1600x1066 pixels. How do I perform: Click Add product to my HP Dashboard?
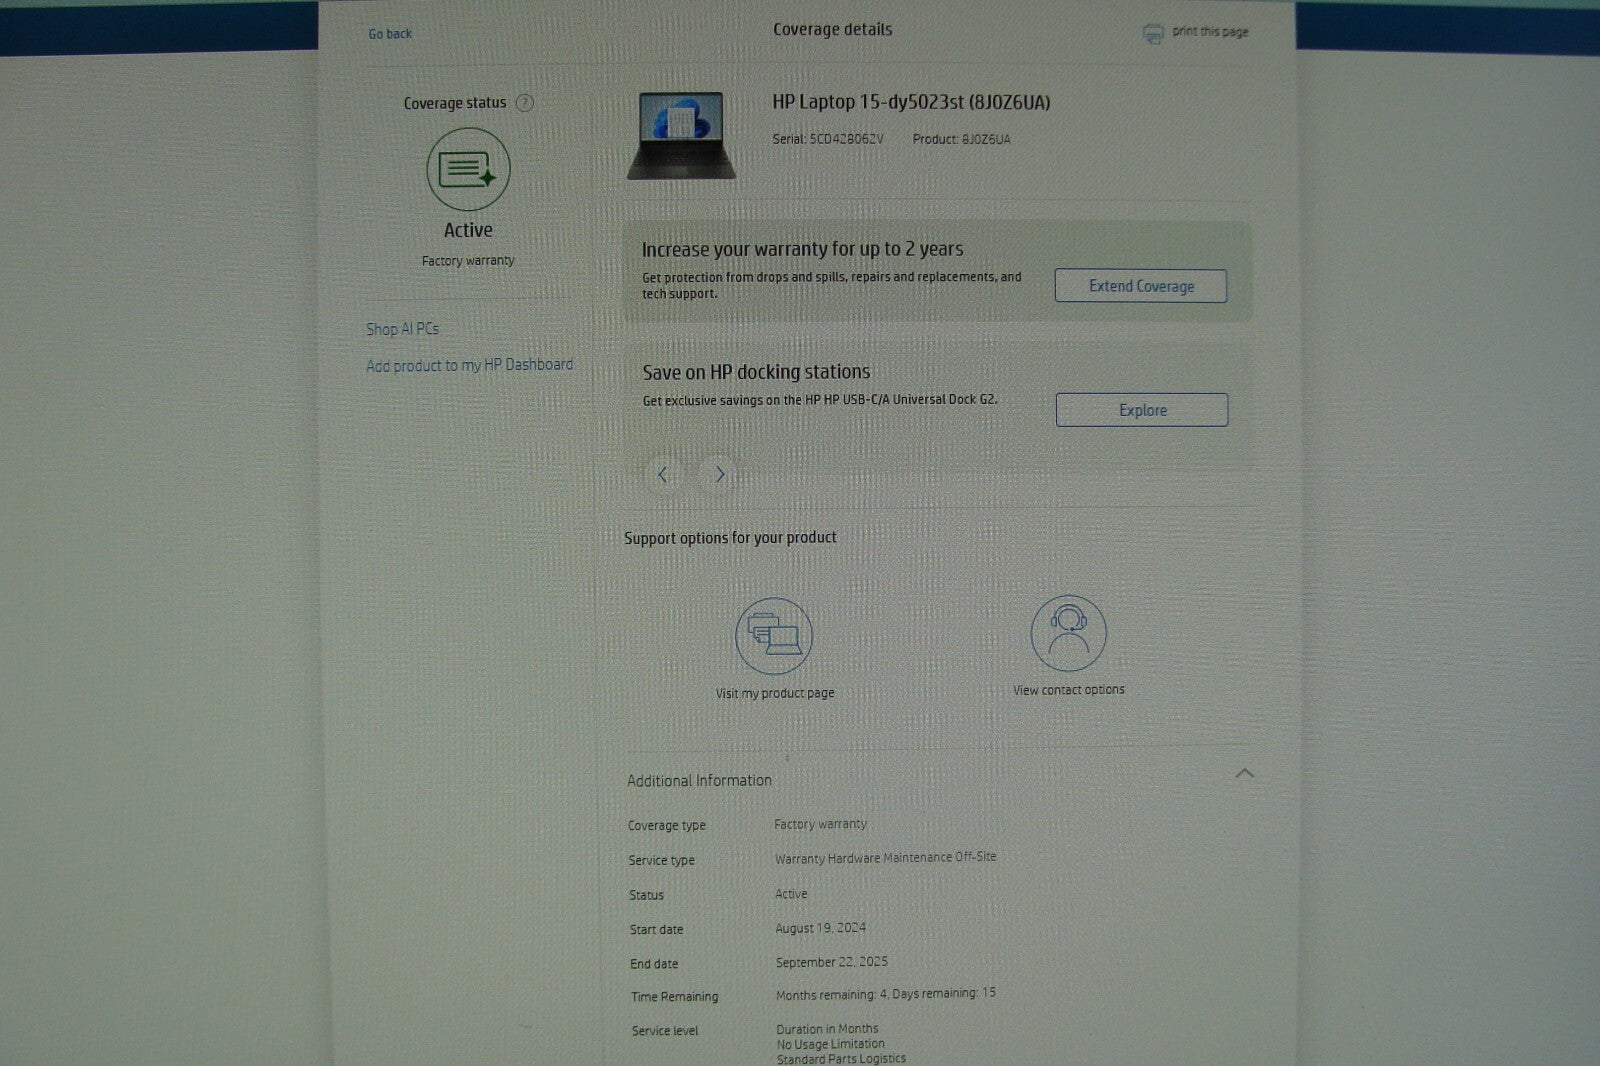(469, 365)
